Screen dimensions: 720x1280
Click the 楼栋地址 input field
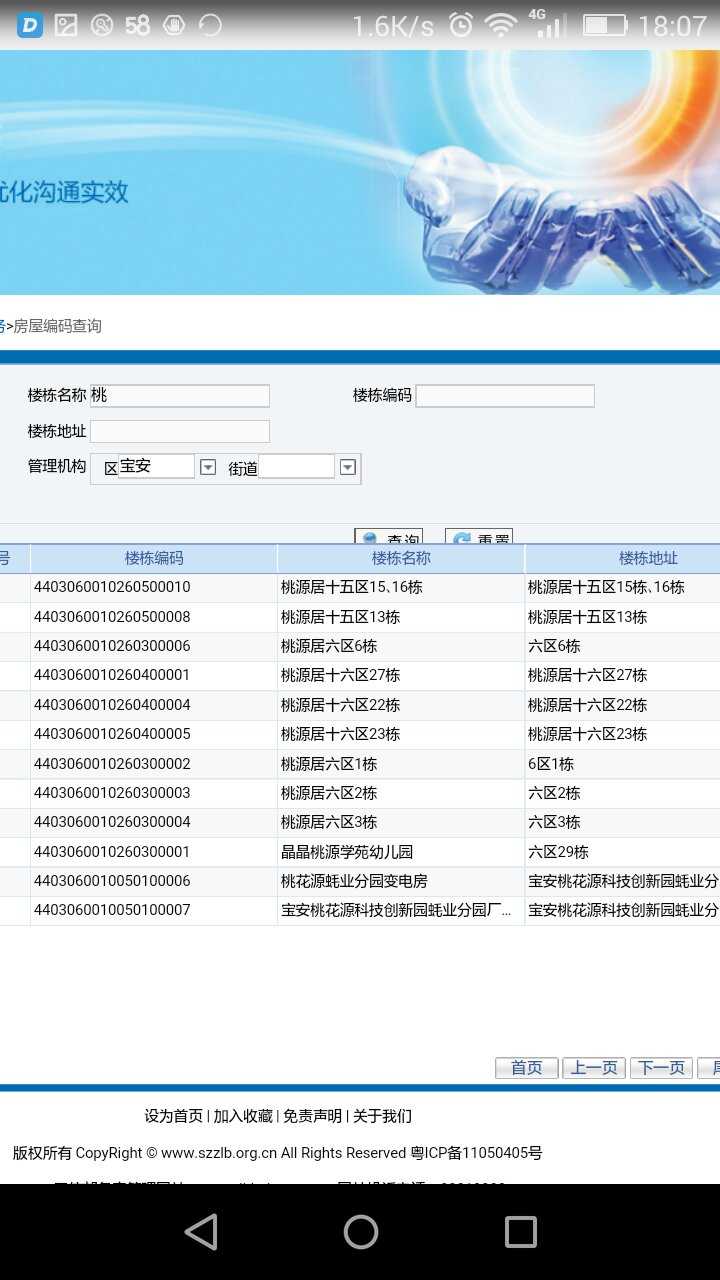(180, 432)
